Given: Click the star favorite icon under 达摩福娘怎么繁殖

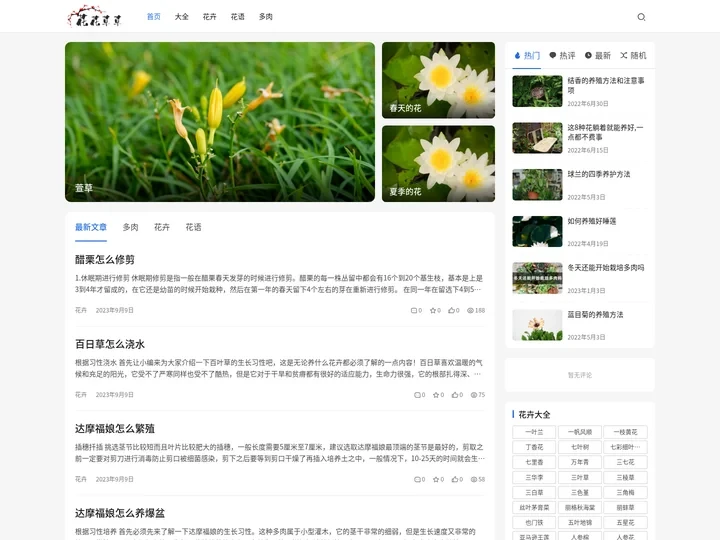Looking at the screenshot, I should [436, 479].
